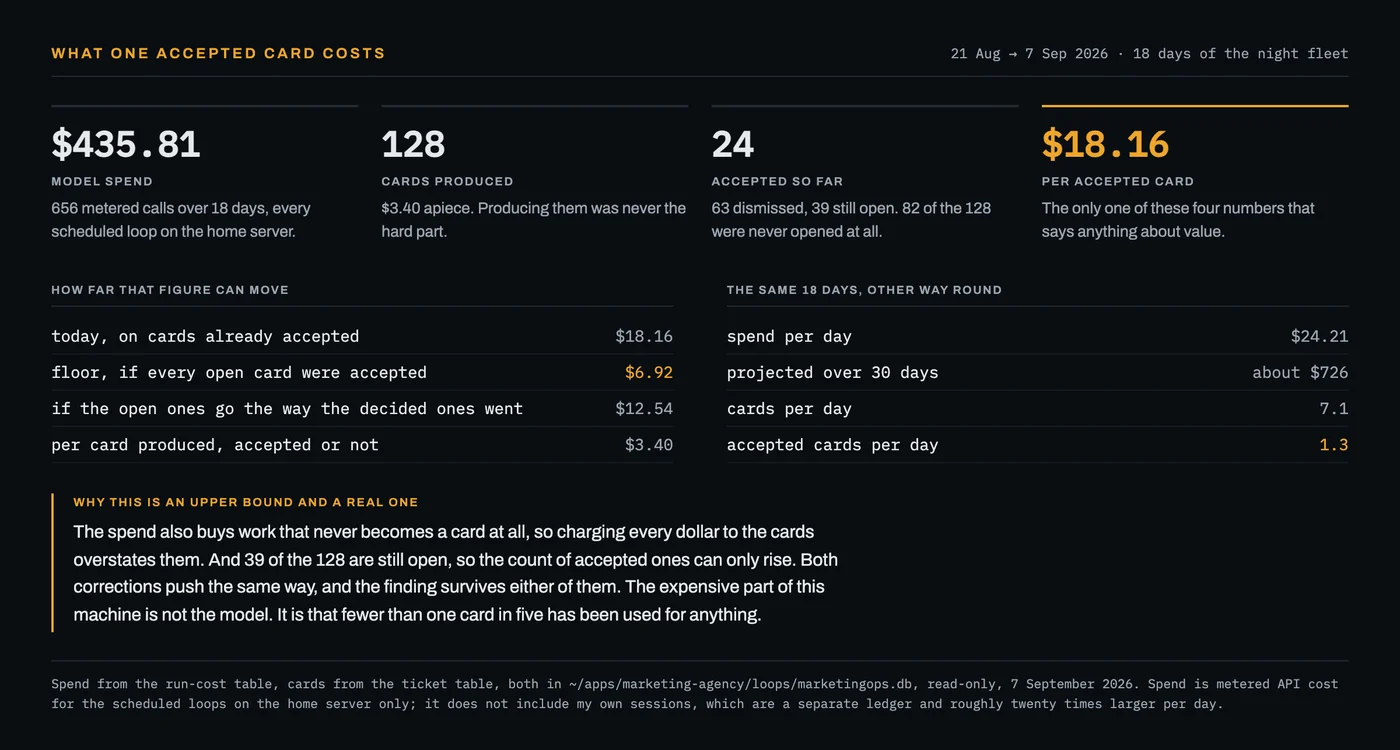Viewport: 1400px width, 750px height.
Task: Click '656 metered calls over 18 days' description
Action: 181,220
